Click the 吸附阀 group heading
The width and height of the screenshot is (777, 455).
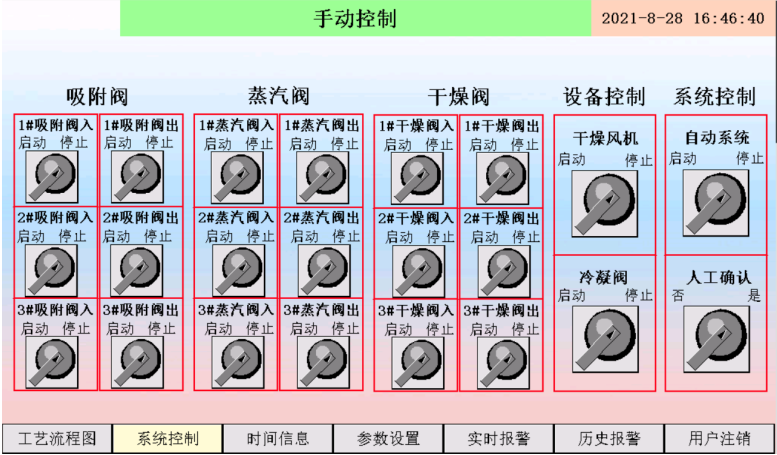pos(97,97)
